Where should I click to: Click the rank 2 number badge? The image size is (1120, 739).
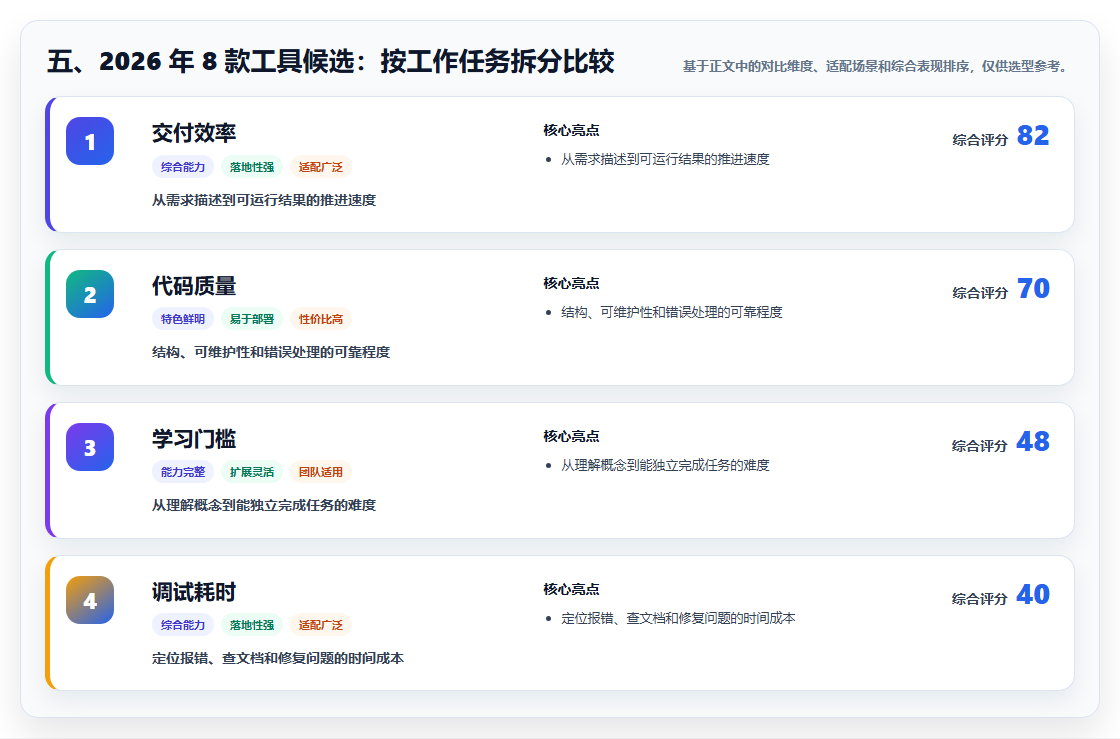[90, 294]
